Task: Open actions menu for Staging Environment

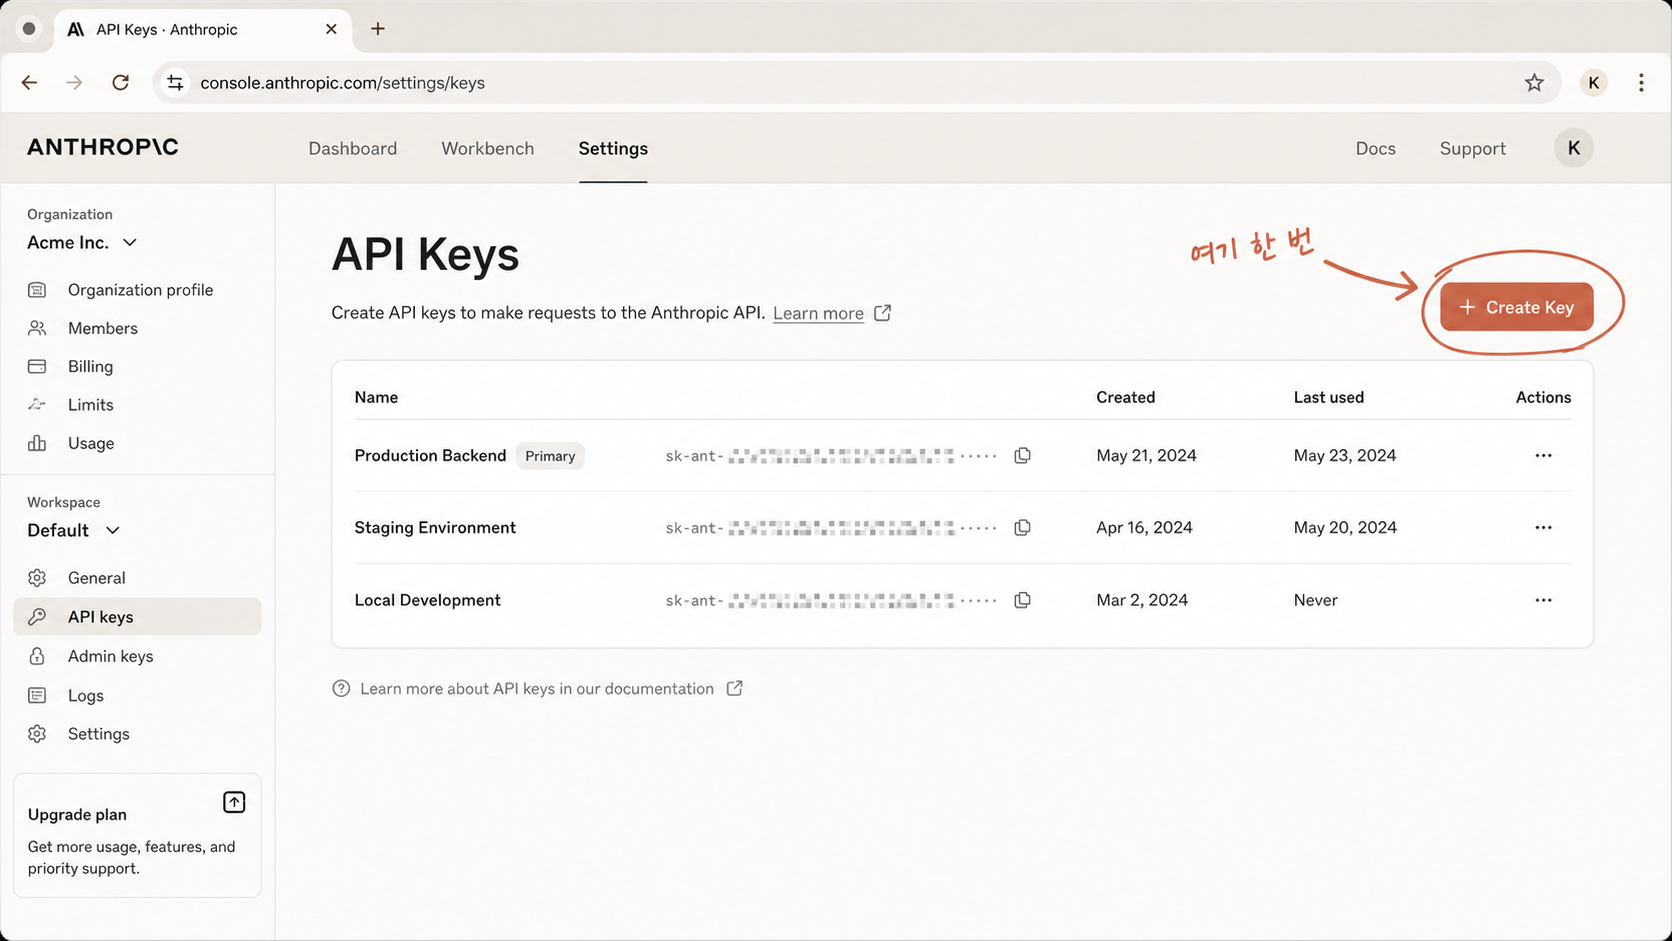Action: (1543, 527)
